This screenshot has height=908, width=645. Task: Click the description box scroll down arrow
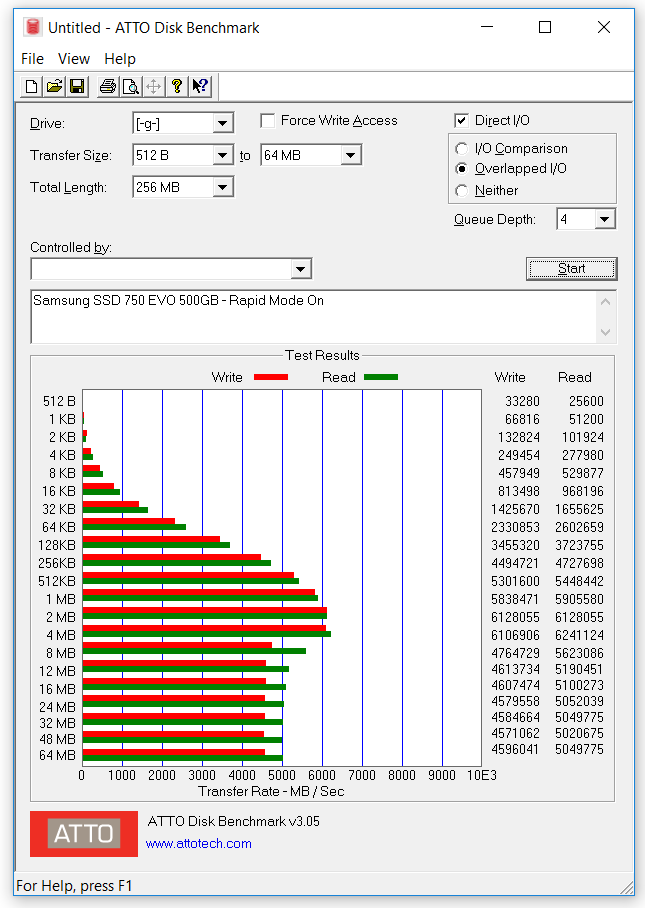click(x=606, y=332)
